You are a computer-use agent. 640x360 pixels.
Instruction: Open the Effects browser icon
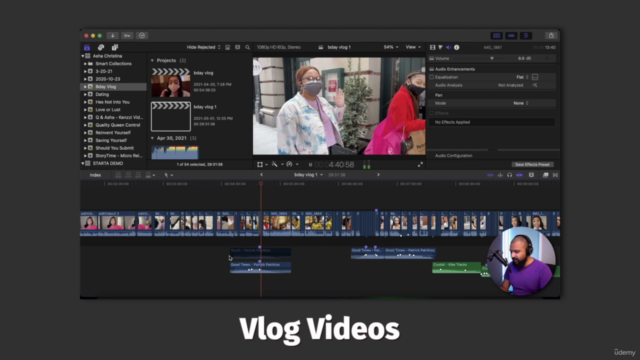tap(546, 175)
